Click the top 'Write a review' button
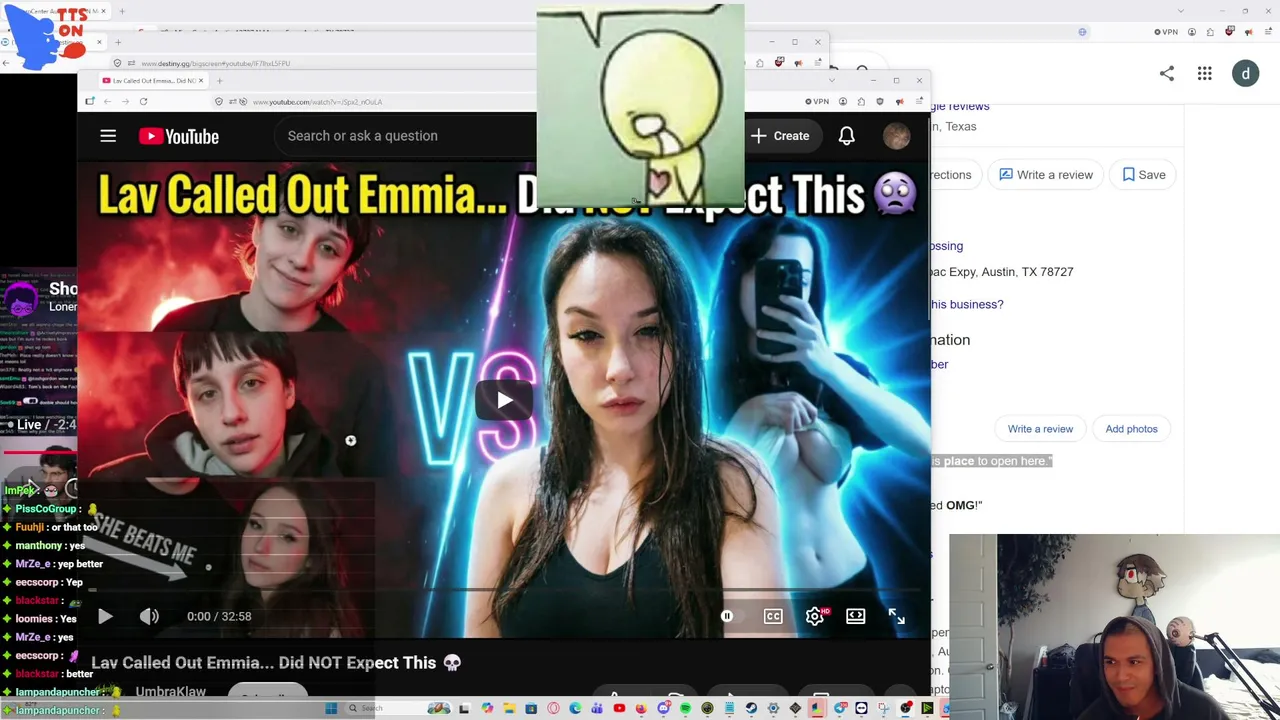1280x720 pixels. tap(1044, 175)
